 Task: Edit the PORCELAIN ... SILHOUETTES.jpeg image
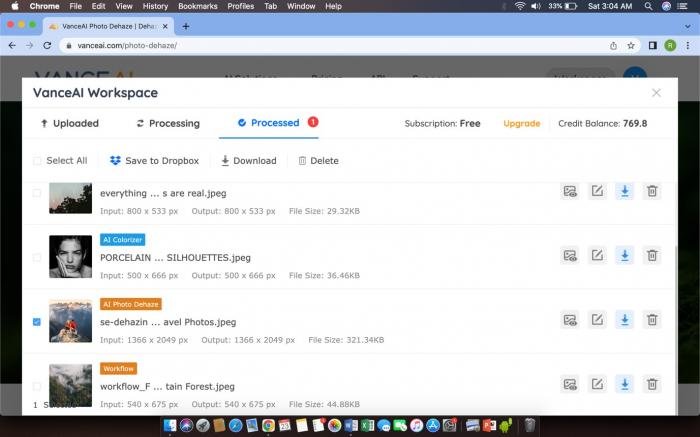coord(597,256)
